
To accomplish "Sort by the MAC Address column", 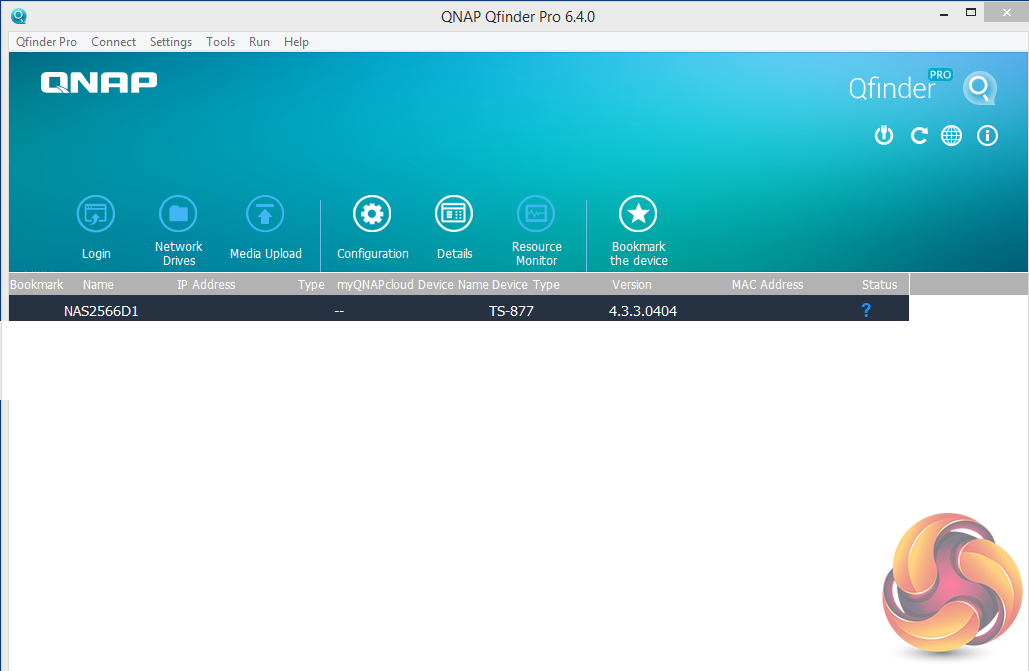I will [x=767, y=284].
